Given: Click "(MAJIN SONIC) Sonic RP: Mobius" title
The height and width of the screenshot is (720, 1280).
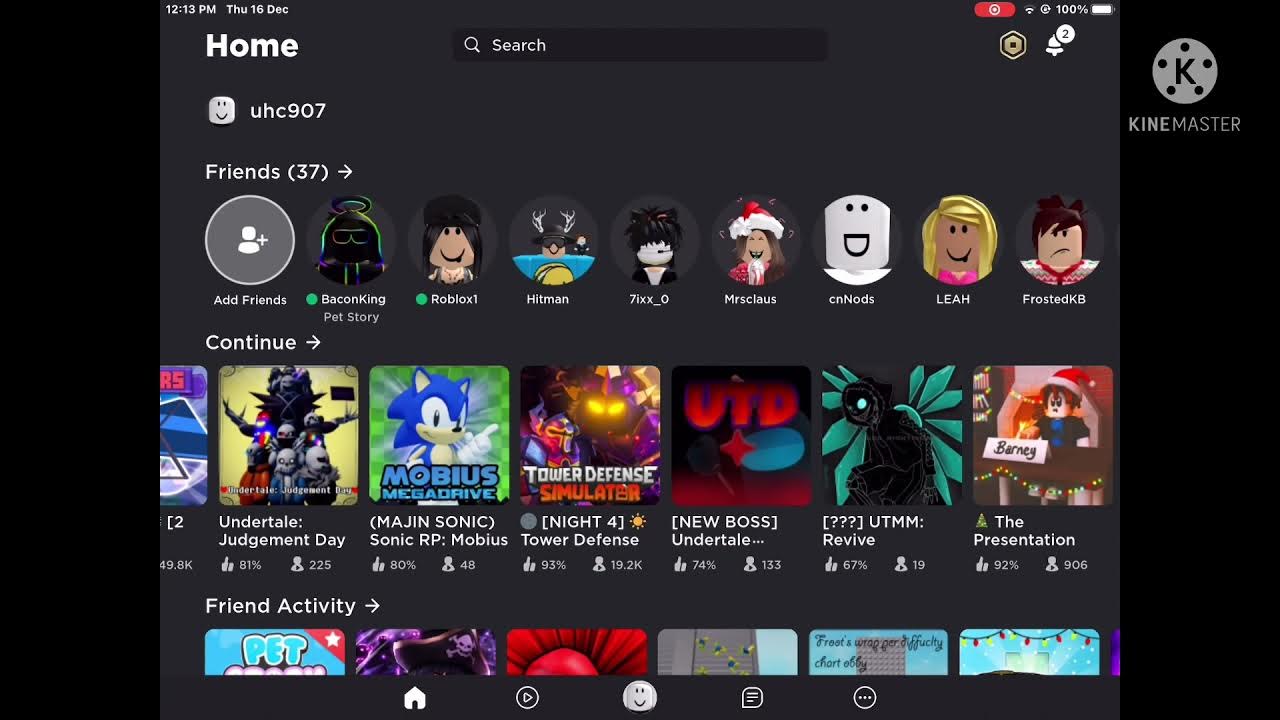Looking at the screenshot, I should pos(439,531).
